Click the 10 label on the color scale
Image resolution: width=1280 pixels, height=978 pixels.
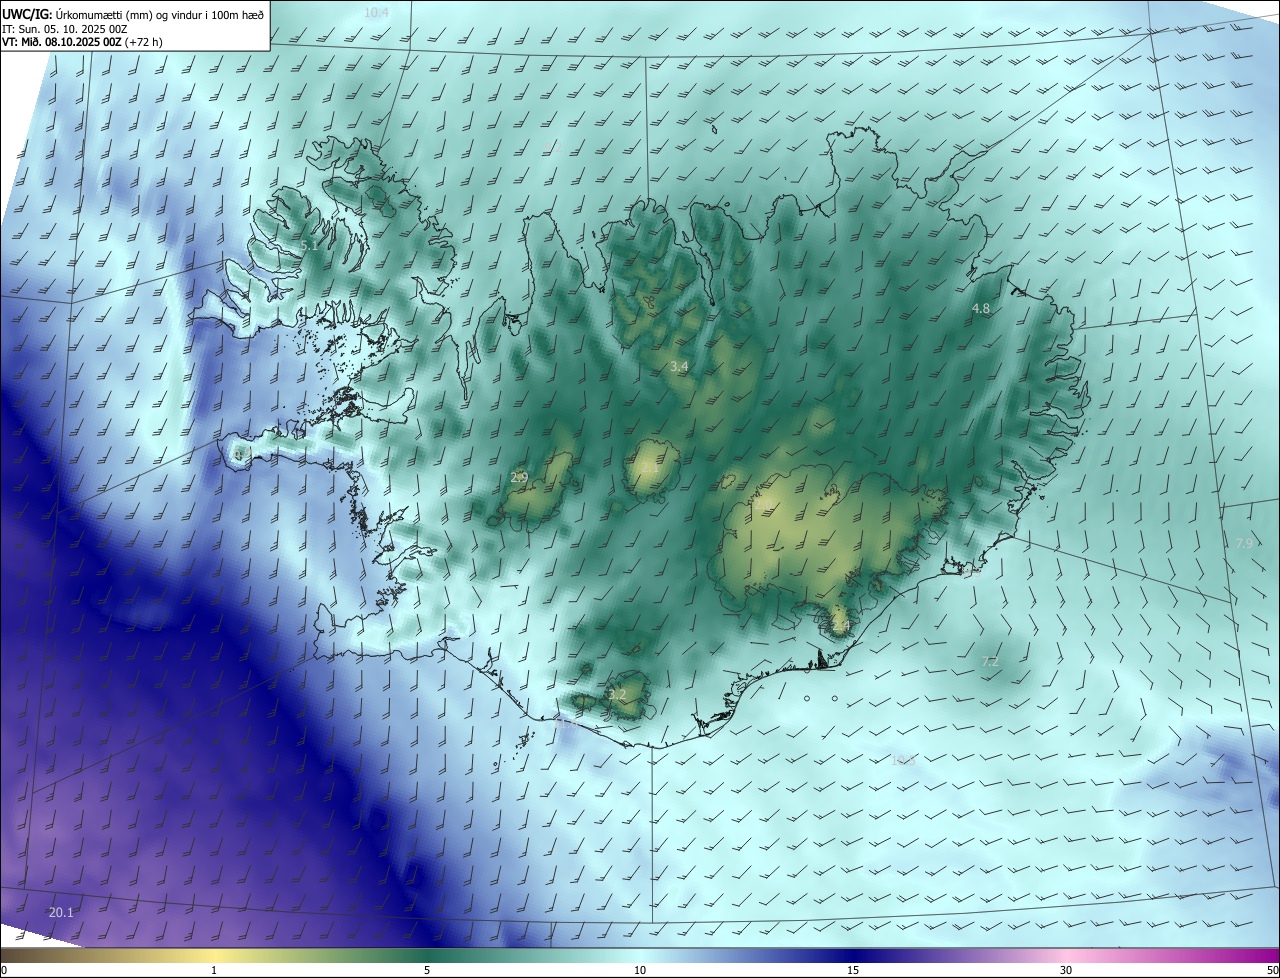[640, 970]
